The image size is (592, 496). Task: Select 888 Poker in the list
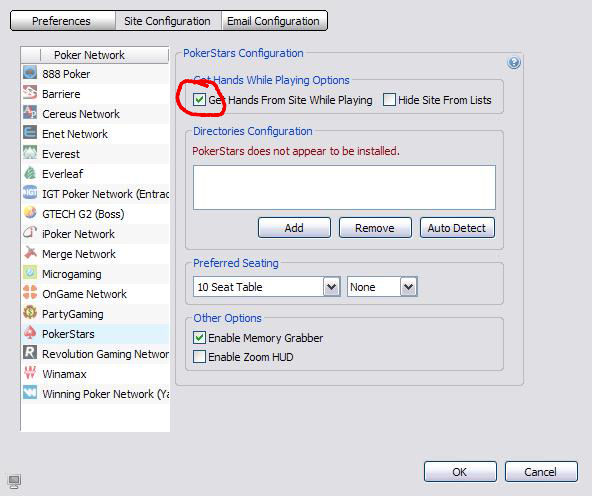coord(96,74)
